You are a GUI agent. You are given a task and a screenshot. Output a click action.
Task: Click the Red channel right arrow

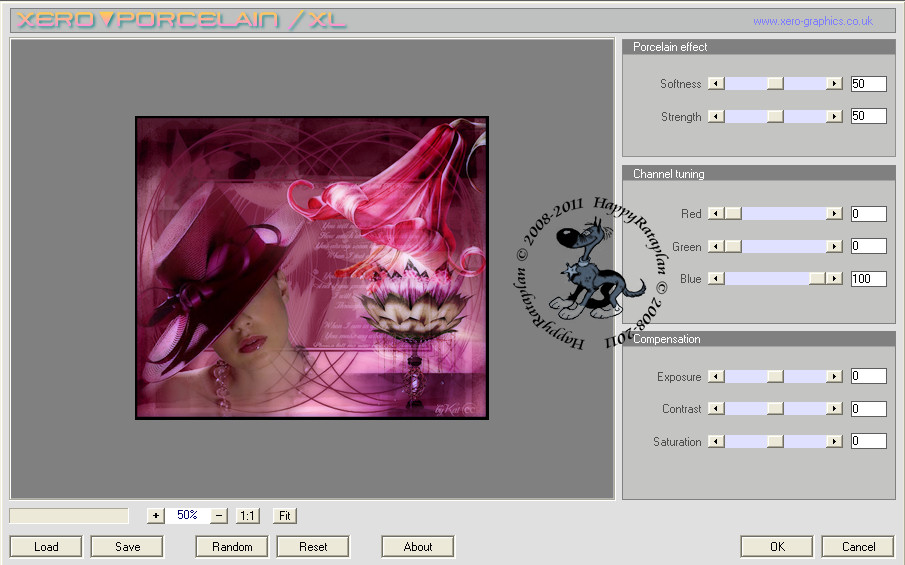pos(834,214)
